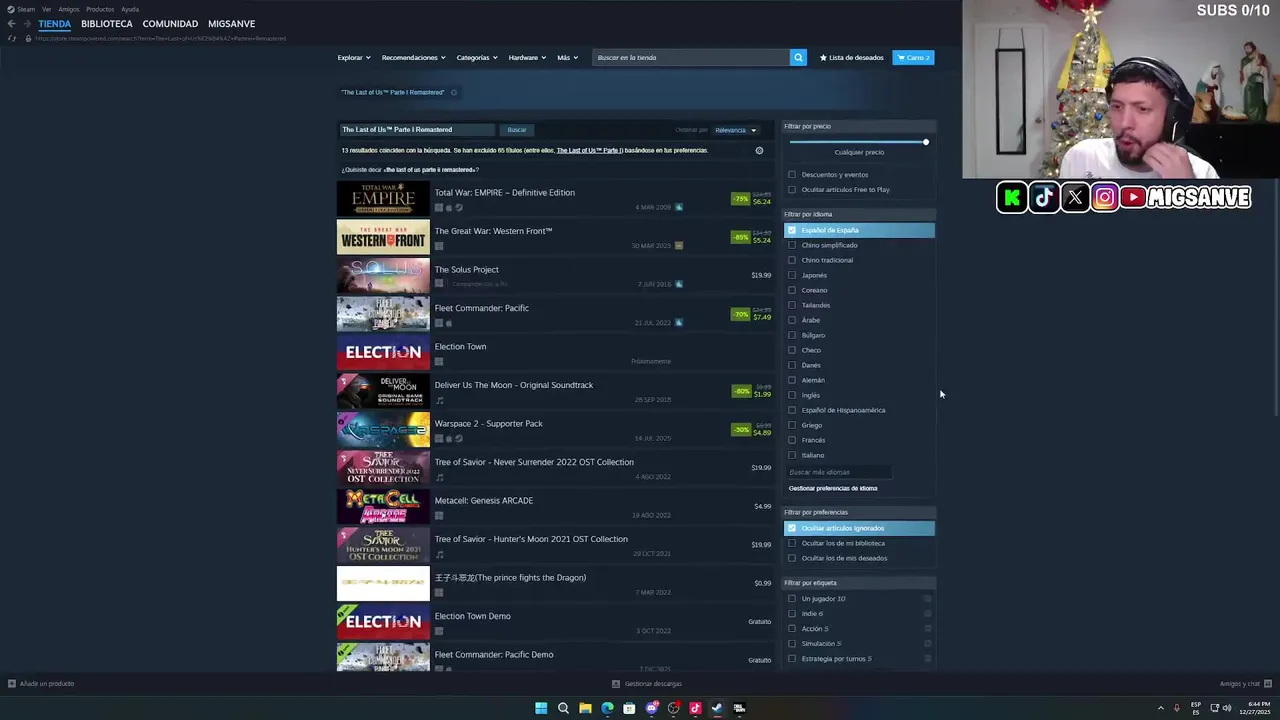The image size is (1280, 720).
Task: Switch to the COMUNIDAD tab
Action: click(170, 24)
